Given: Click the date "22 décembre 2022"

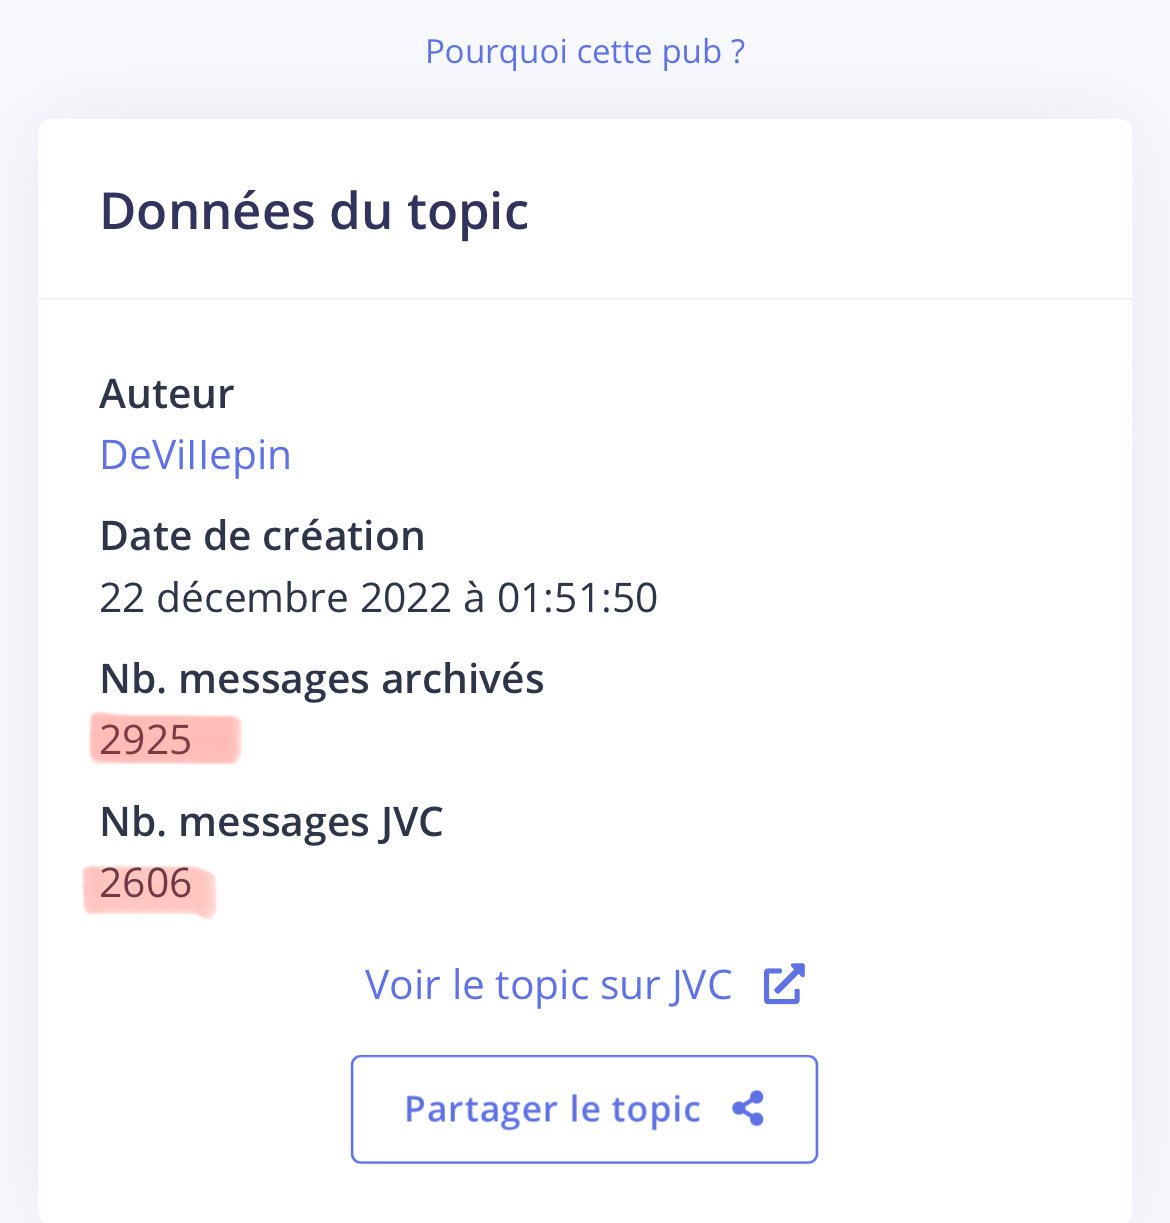Looking at the screenshot, I should tap(276, 598).
